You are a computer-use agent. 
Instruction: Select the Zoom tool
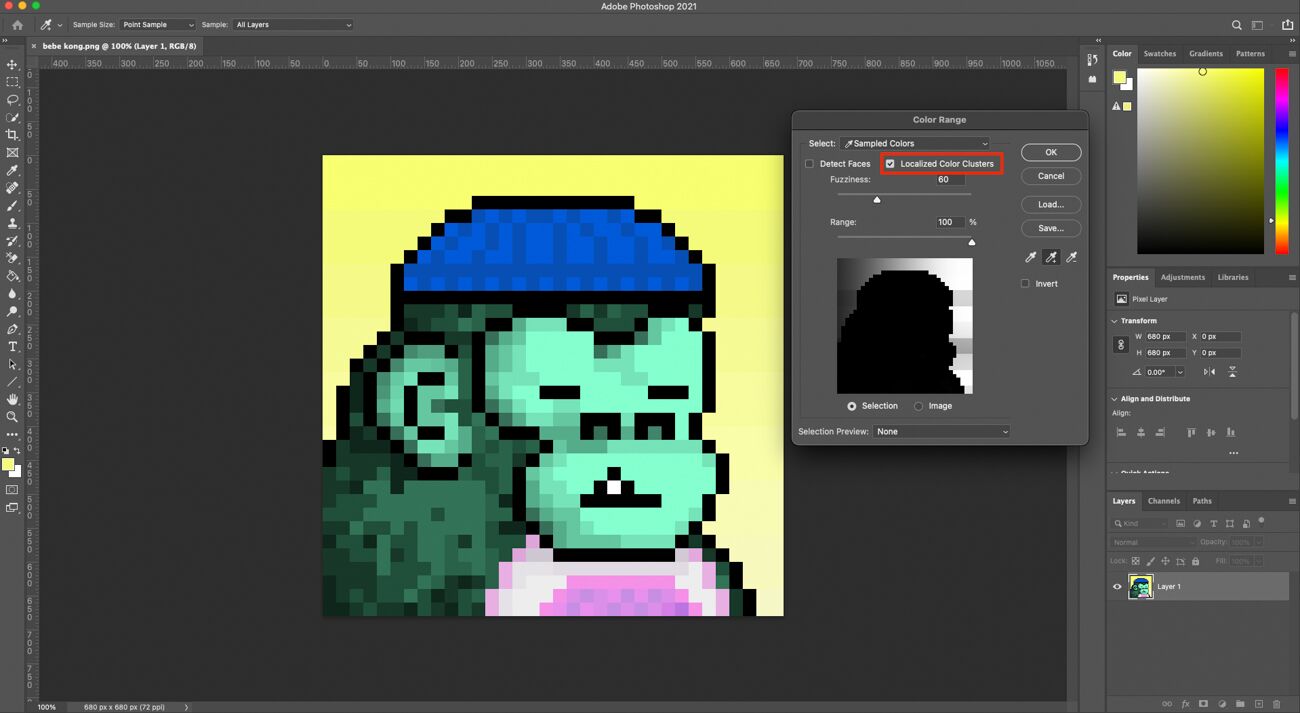click(x=12, y=418)
